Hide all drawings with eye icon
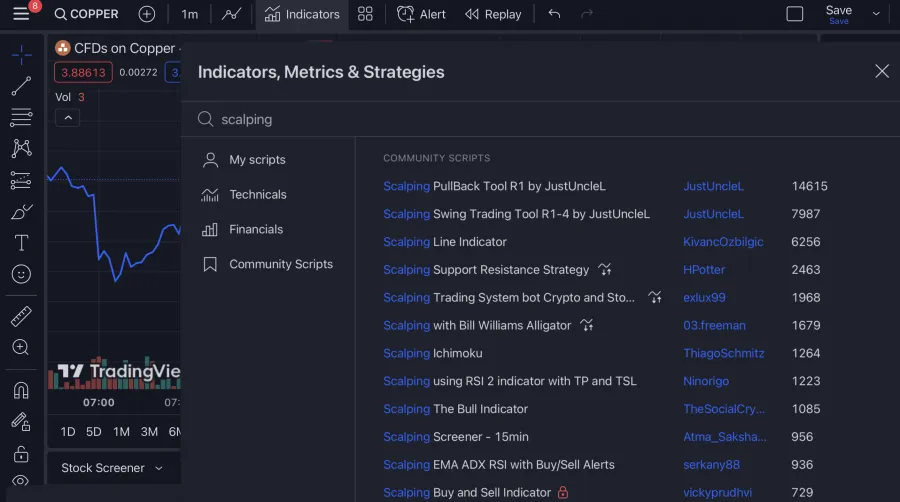Viewport: 900px width, 502px height. (21, 483)
